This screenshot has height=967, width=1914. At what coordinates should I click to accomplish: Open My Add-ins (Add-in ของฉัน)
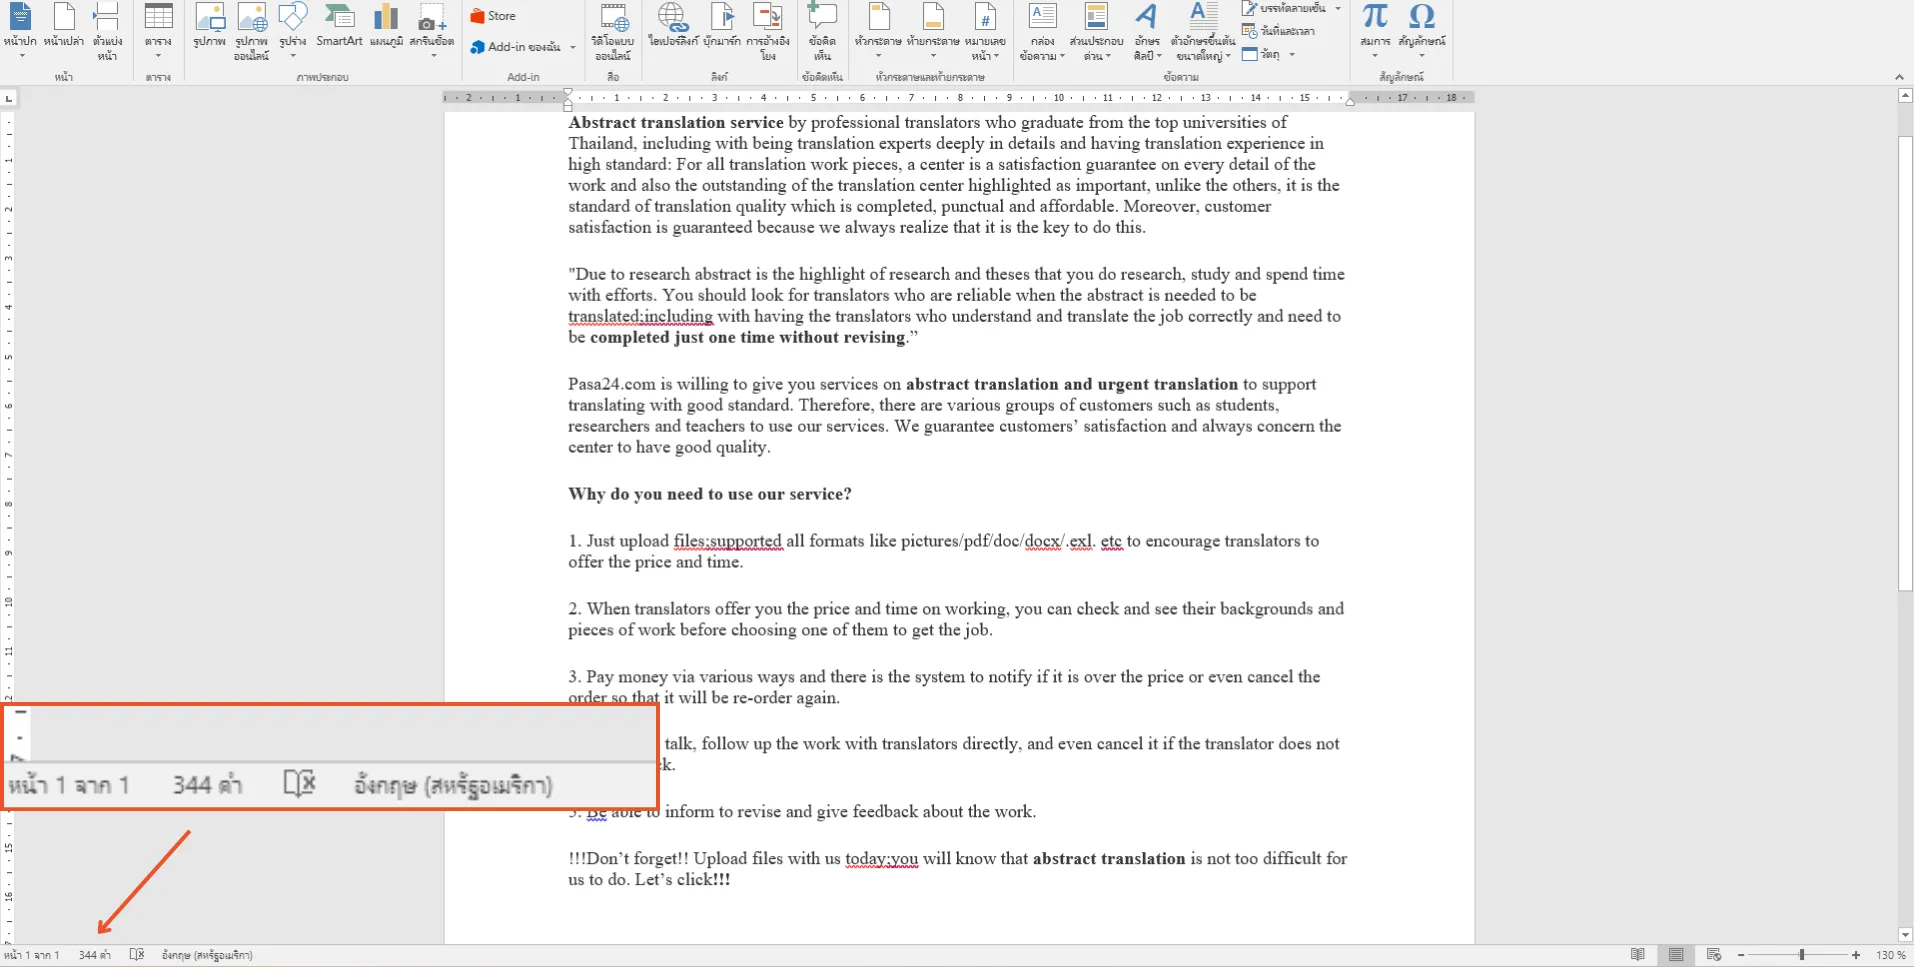(515, 47)
